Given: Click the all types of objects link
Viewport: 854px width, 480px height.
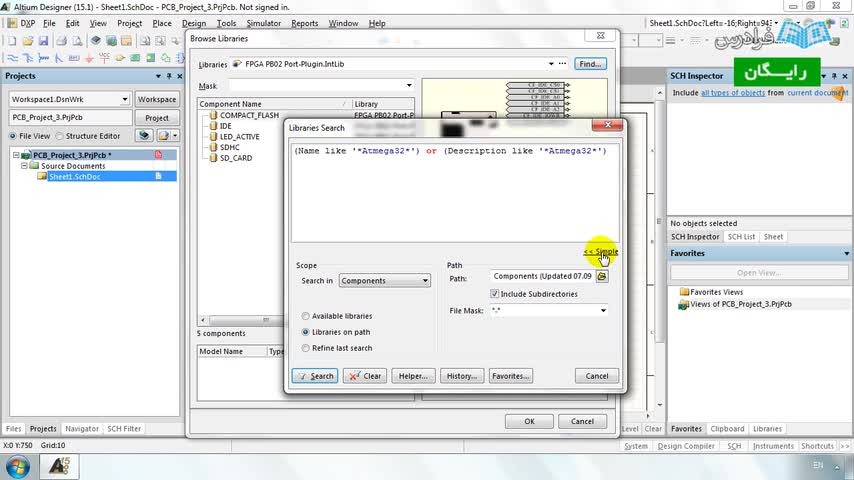Looking at the screenshot, I should [x=733, y=93].
